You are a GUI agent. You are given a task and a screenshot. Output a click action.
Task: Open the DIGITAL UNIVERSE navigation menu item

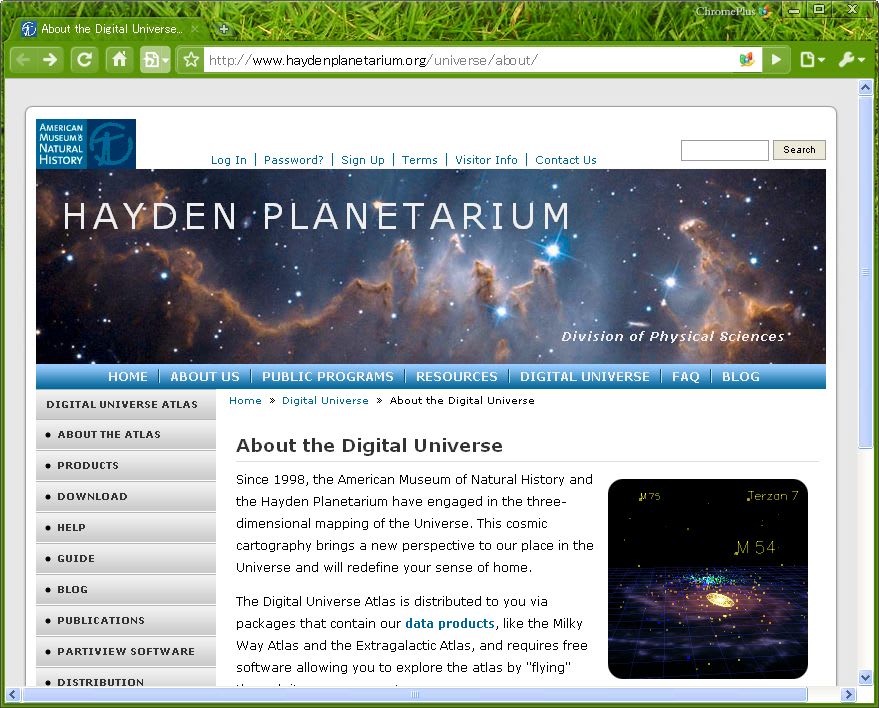coord(584,377)
